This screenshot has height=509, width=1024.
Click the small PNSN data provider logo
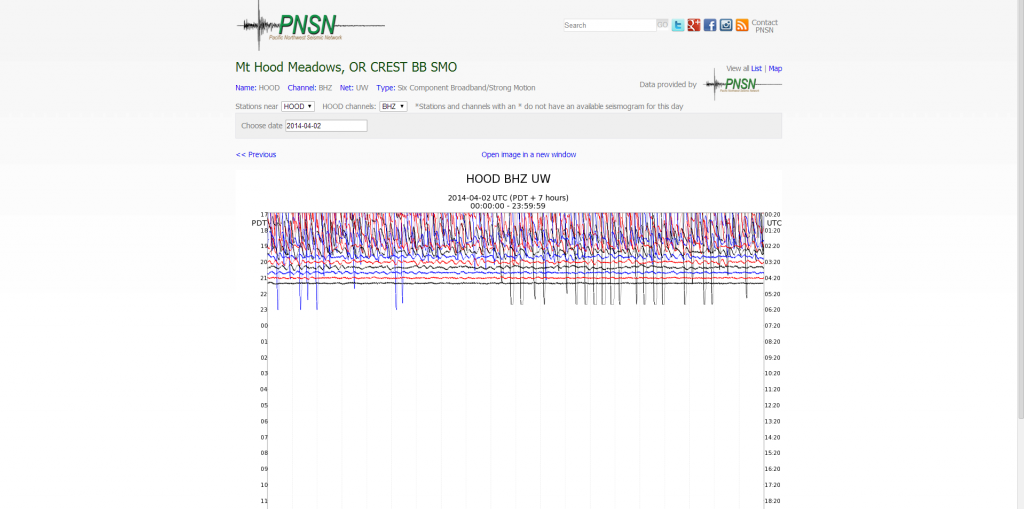tap(743, 85)
